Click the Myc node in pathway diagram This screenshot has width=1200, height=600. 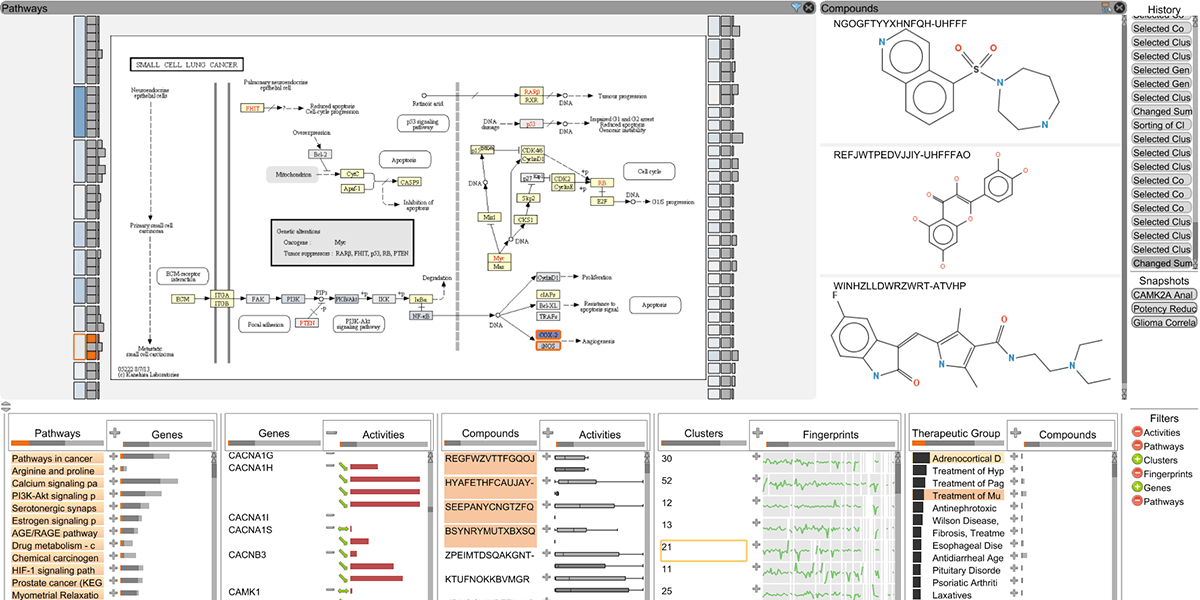pyautogui.click(x=499, y=259)
